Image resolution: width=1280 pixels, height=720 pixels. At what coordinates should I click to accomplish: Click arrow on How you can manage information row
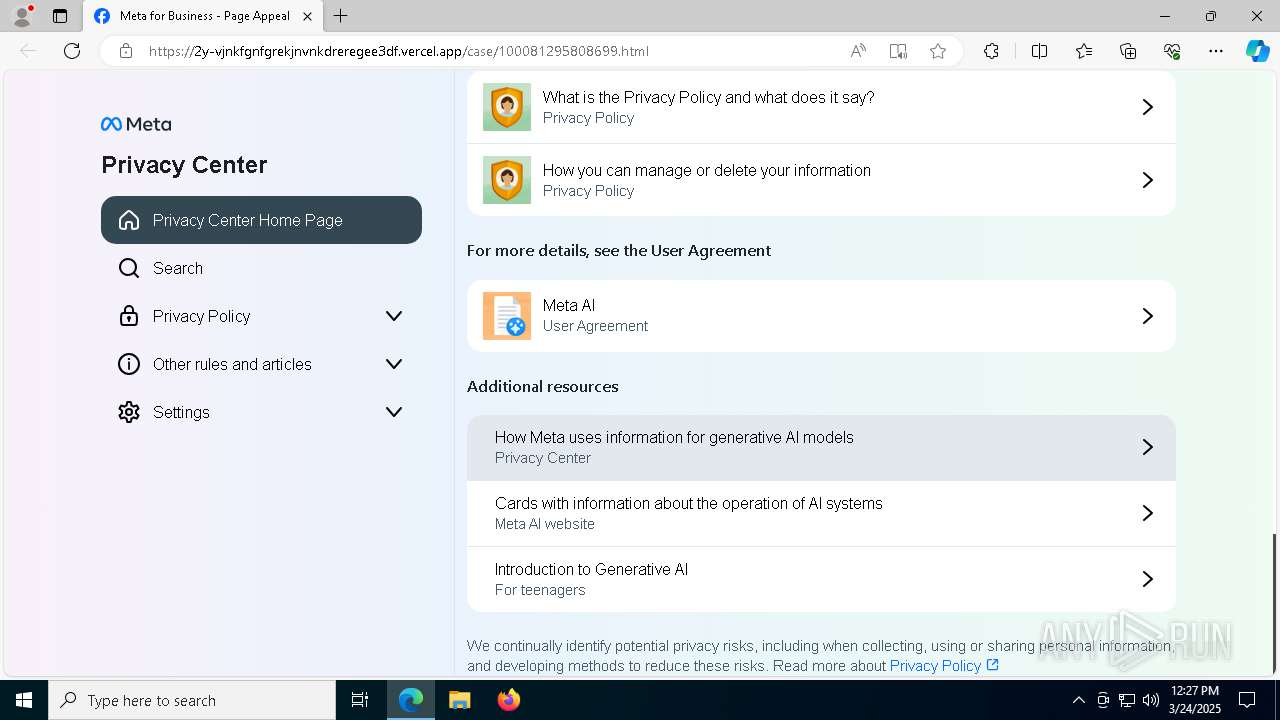click(x=1148, y=180)
